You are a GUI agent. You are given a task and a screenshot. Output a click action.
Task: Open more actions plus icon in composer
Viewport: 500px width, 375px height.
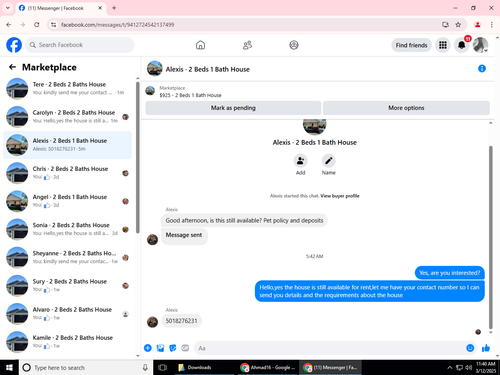coord(148,348)
